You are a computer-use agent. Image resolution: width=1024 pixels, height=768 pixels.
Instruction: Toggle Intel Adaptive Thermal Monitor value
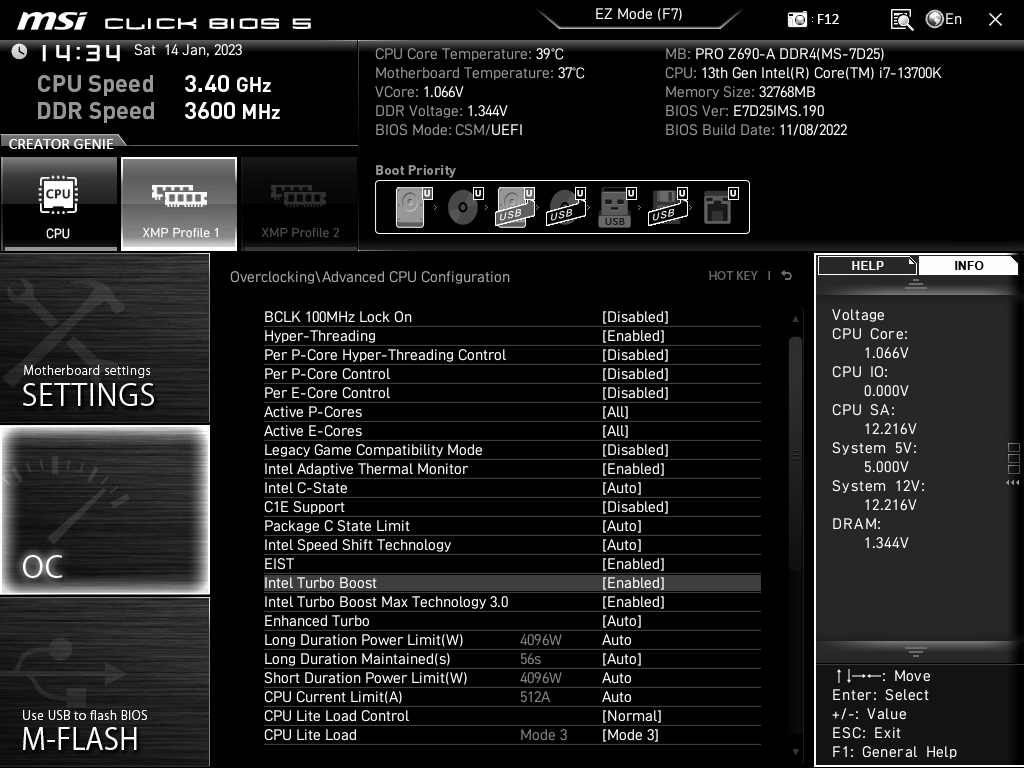coord(633,469)
